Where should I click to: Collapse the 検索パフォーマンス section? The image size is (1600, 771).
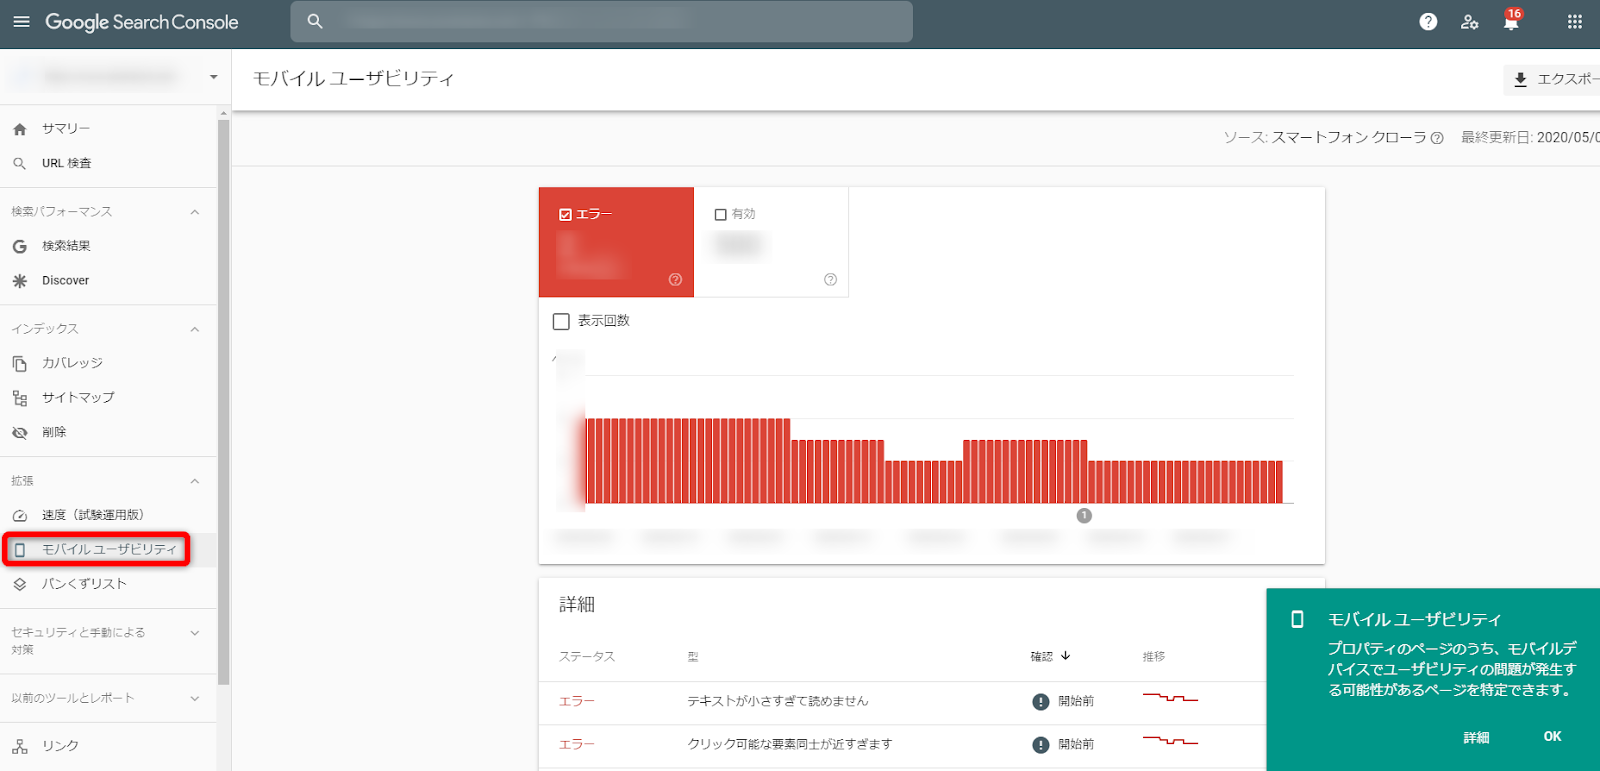pyautogui.click(x=195, y=212)
